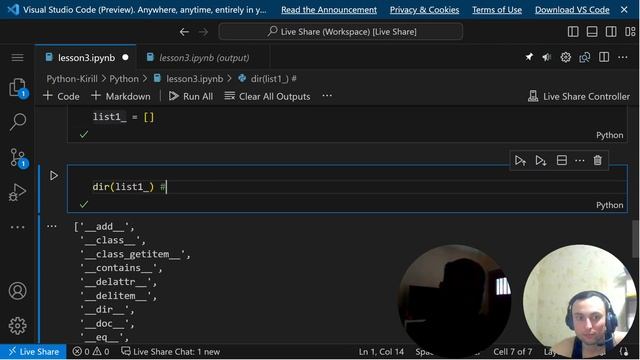640x360 pixels.
Task: Open the Accounts menu icon
Action: point(17,291)
